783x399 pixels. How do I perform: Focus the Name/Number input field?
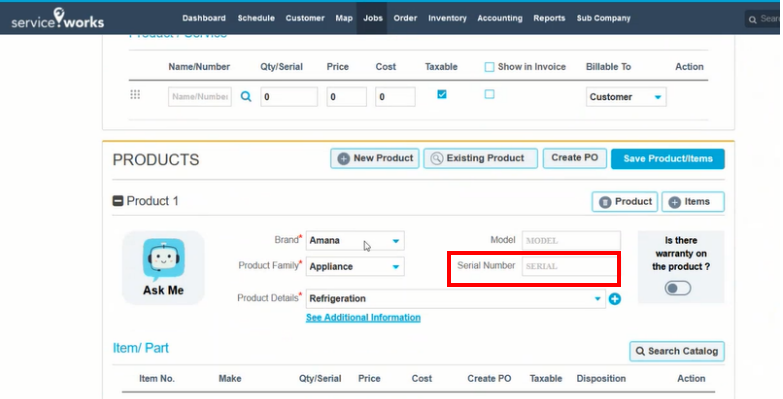200,96
